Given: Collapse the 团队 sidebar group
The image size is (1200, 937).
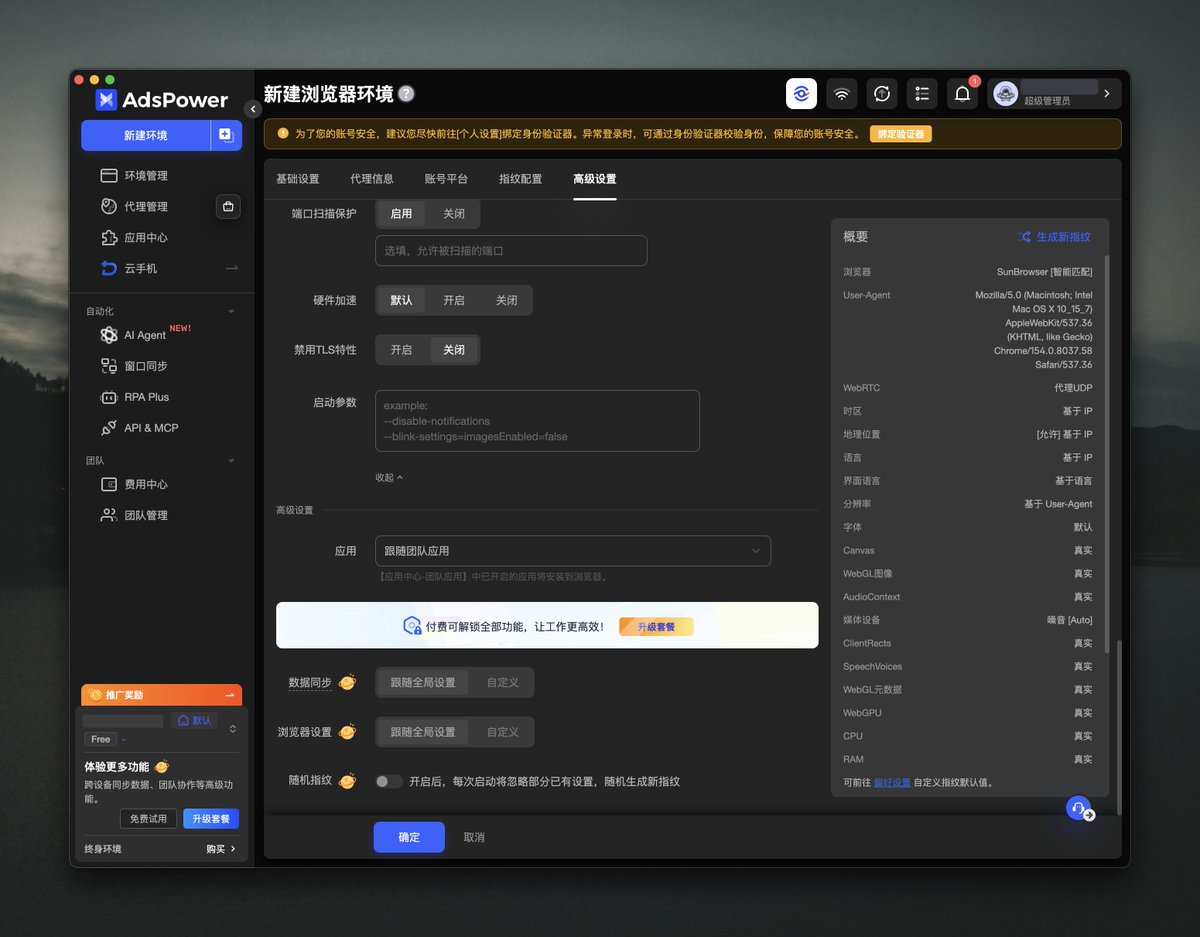Looking at the screenshot, I should coord(231,461).
